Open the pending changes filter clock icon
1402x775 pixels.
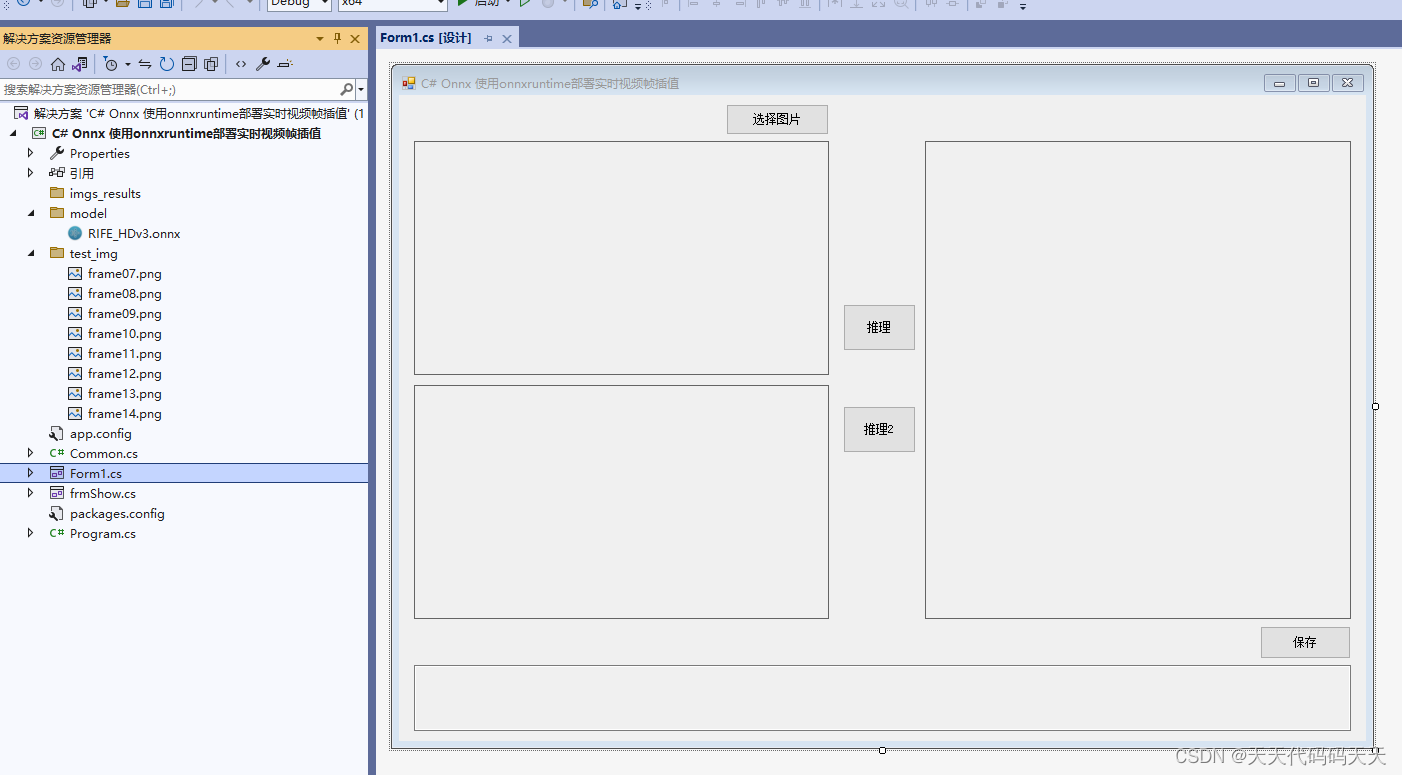[111, 64]
